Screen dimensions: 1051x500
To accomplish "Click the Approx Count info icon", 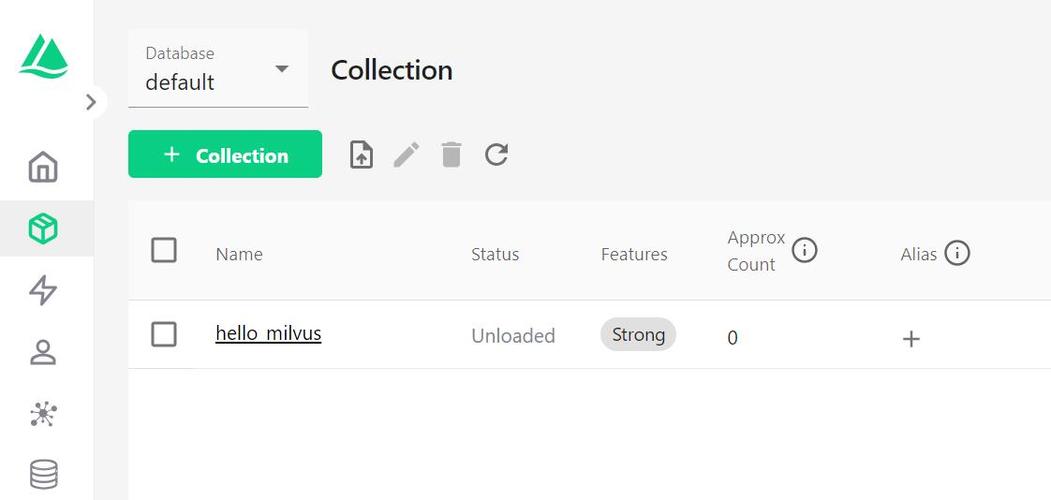I will pyautogui.click(x=804, y=250).
